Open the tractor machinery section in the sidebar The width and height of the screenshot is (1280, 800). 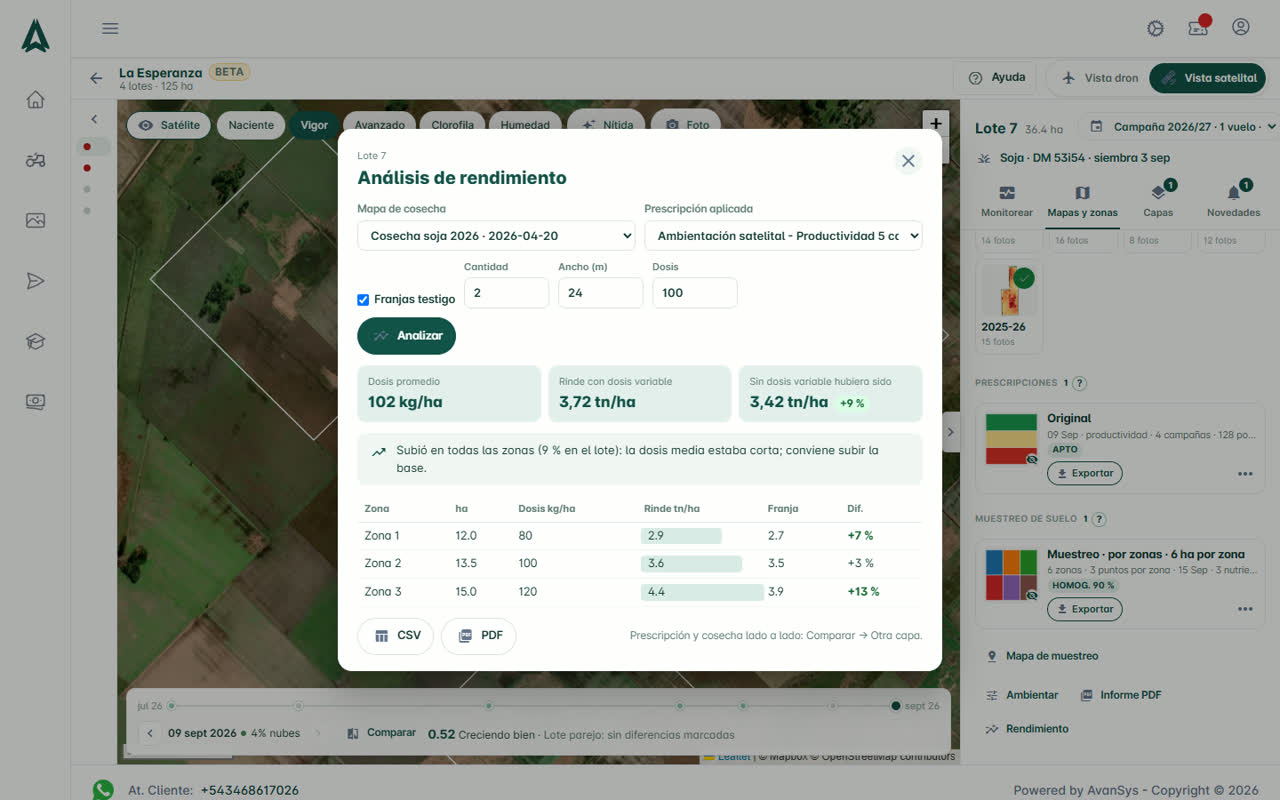pos(35,160)
